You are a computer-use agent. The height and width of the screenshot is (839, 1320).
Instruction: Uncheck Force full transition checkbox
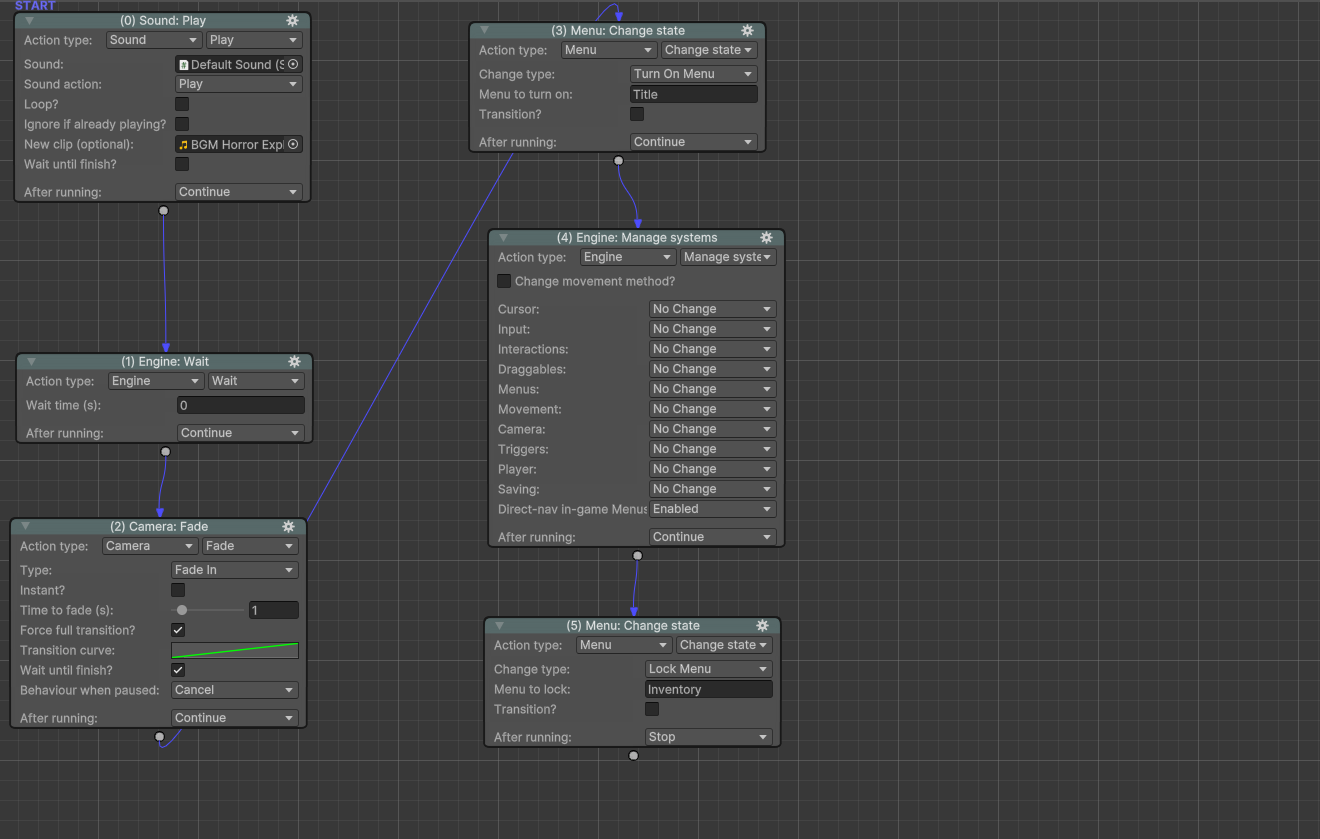coord(178,630)
